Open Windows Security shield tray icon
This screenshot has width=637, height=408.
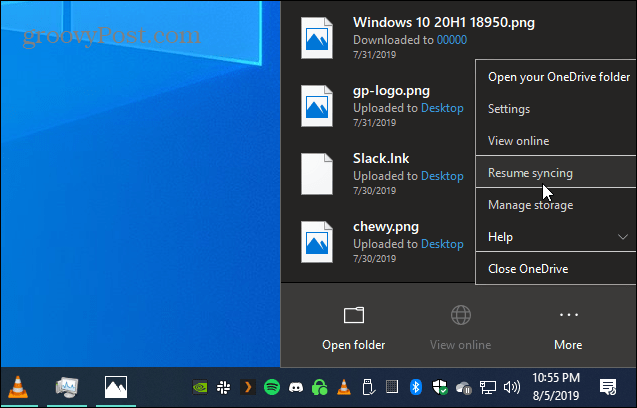point(440,387)
